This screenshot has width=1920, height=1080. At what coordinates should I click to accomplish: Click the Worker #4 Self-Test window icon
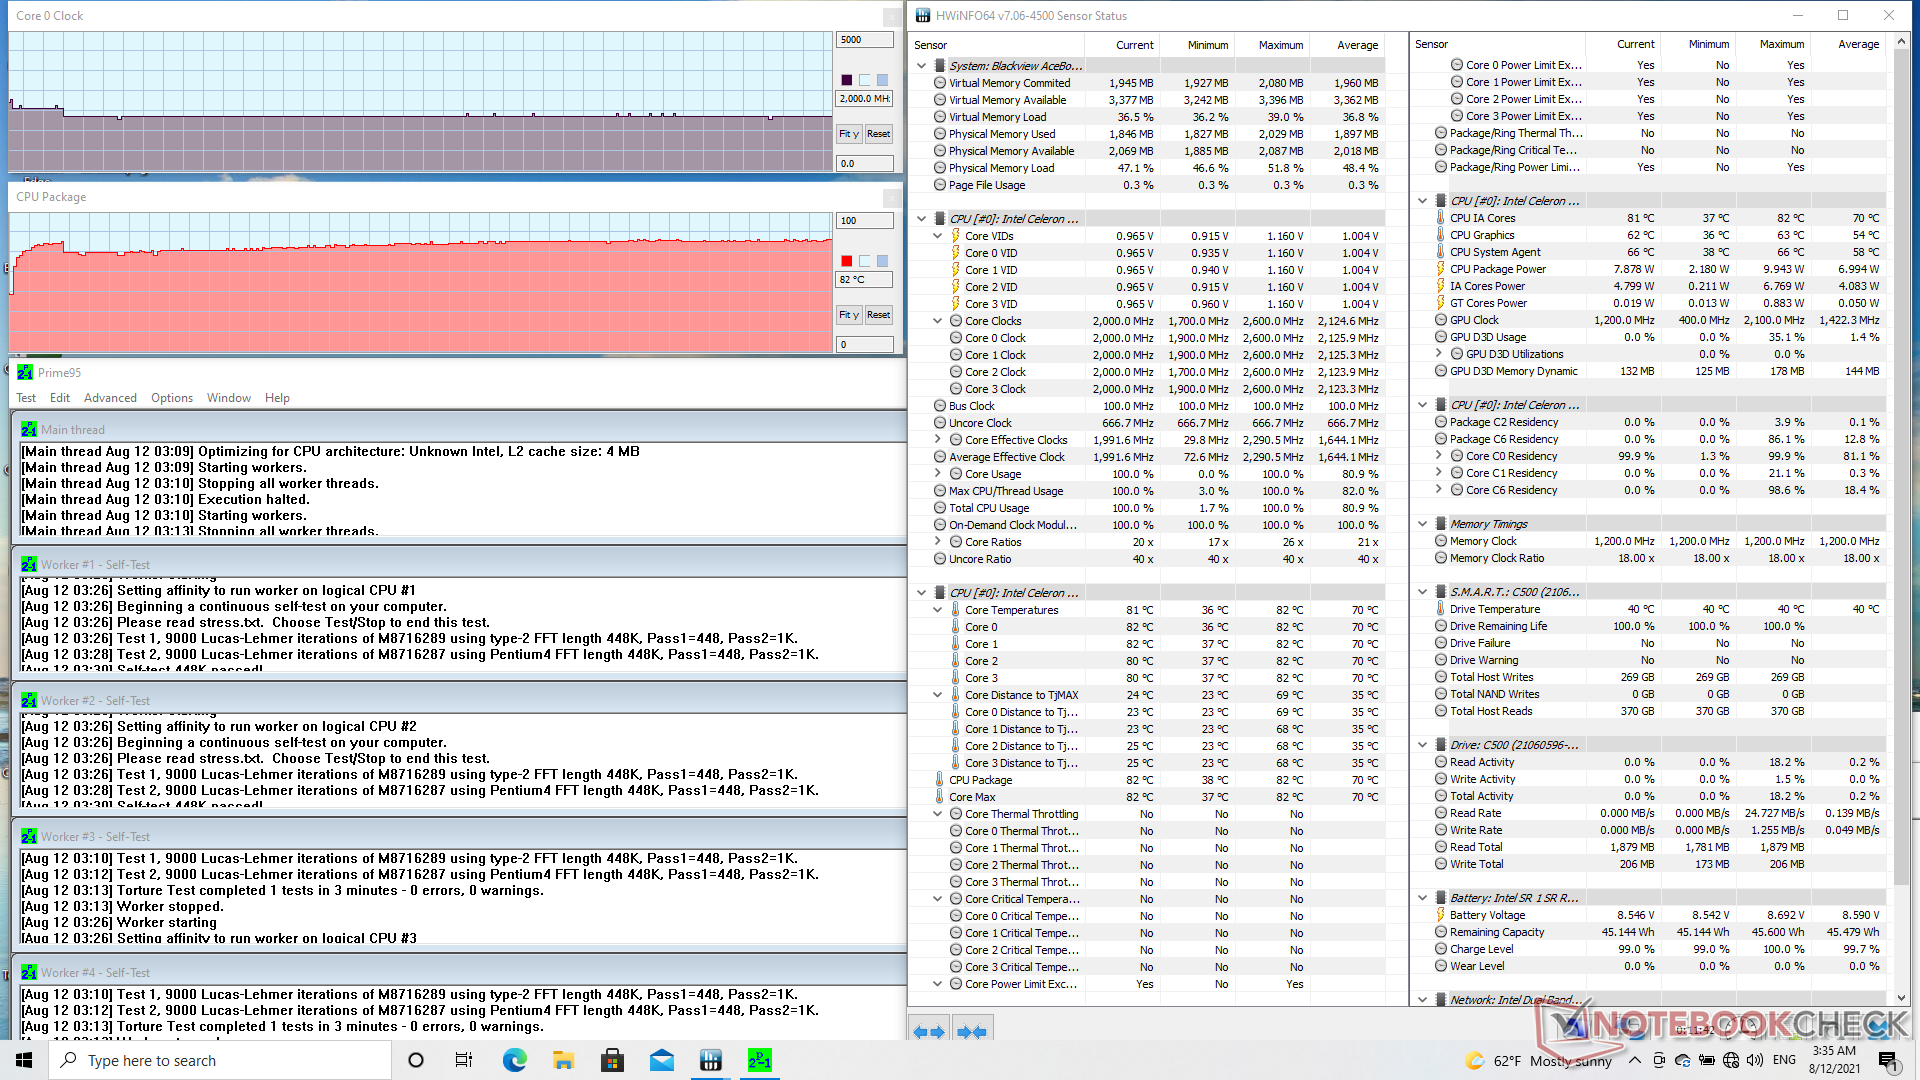29,972
